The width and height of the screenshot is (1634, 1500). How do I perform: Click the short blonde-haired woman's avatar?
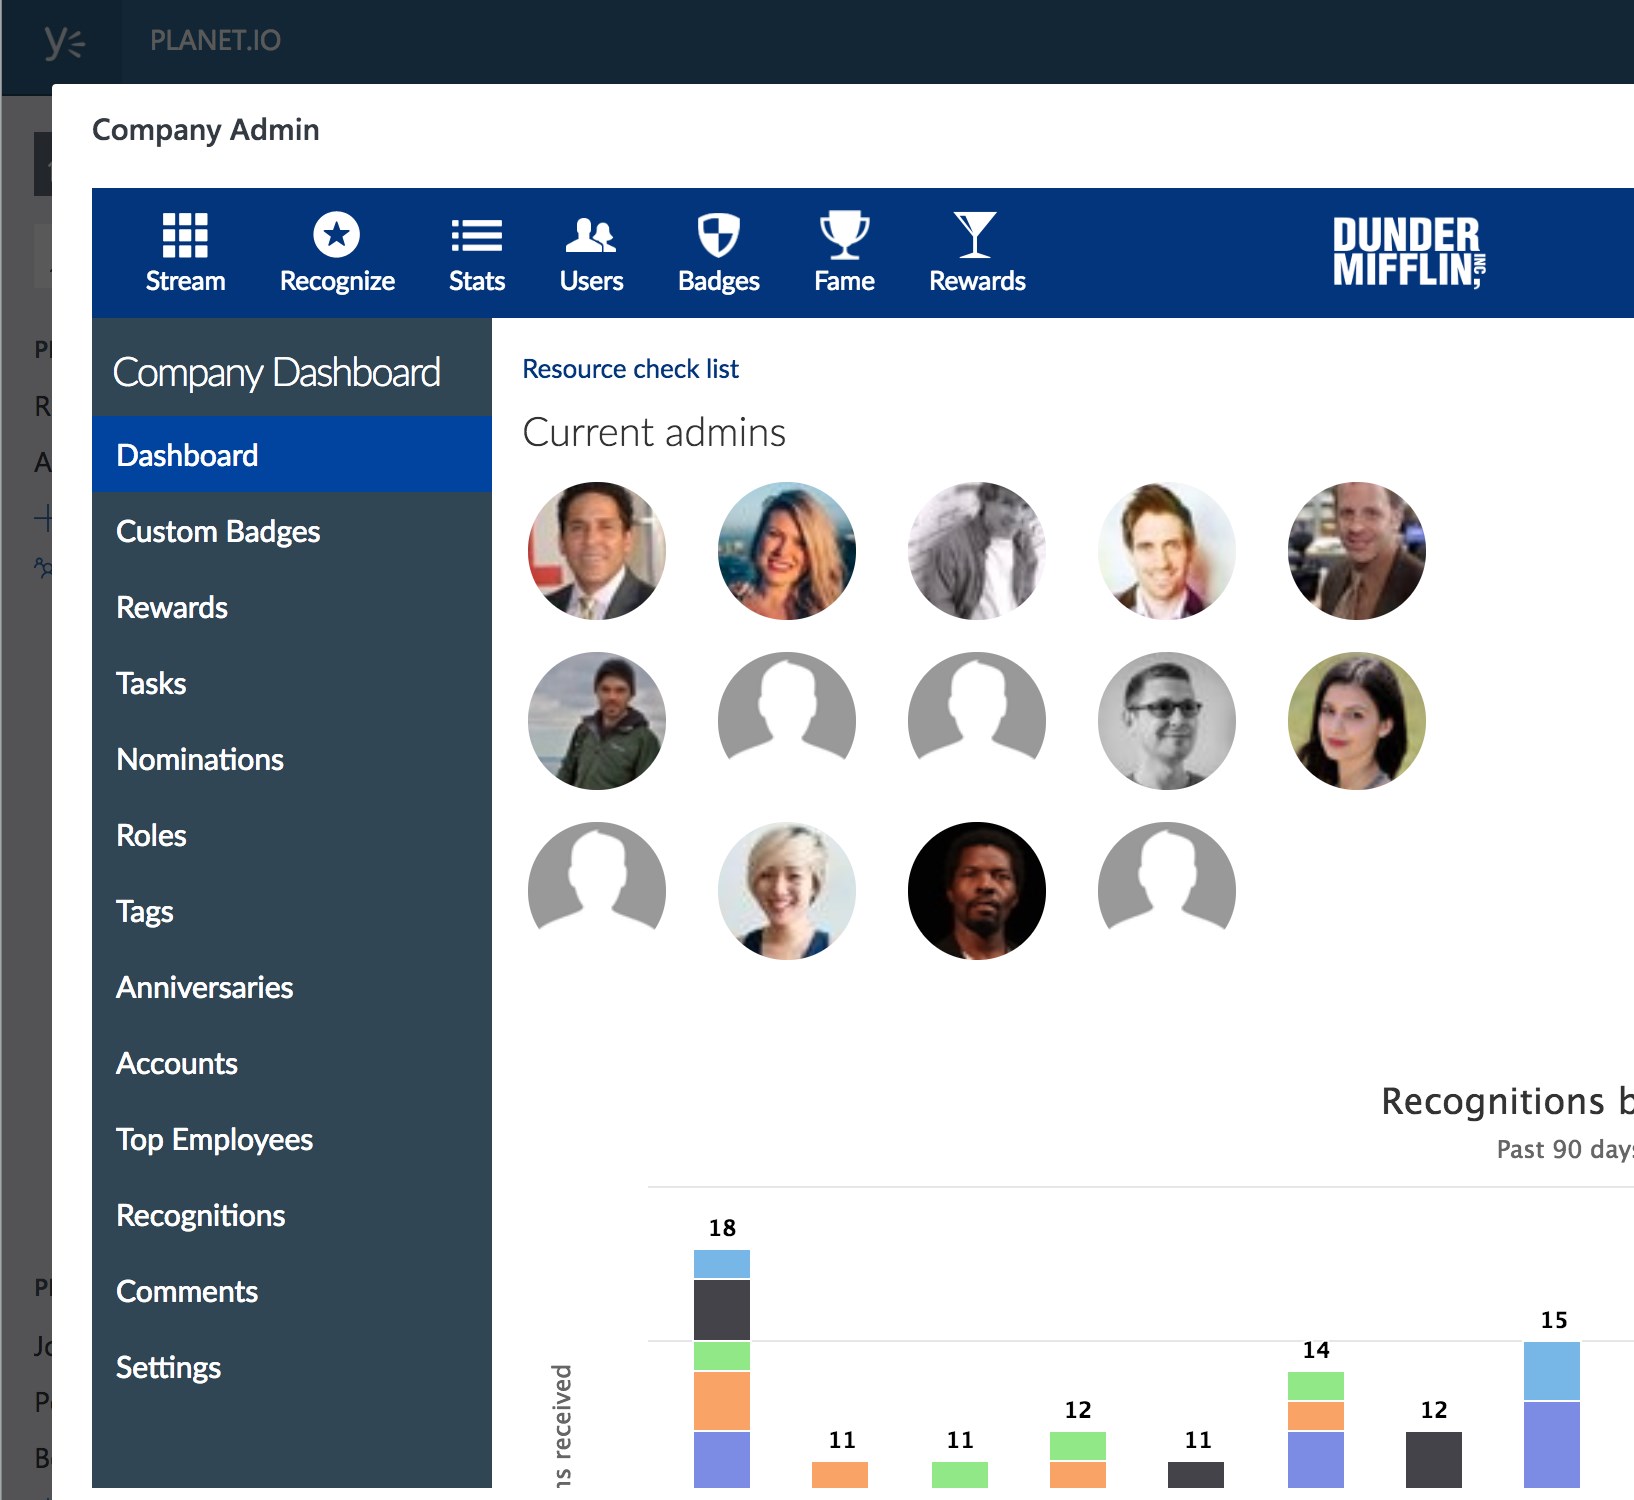coord(787,891)
